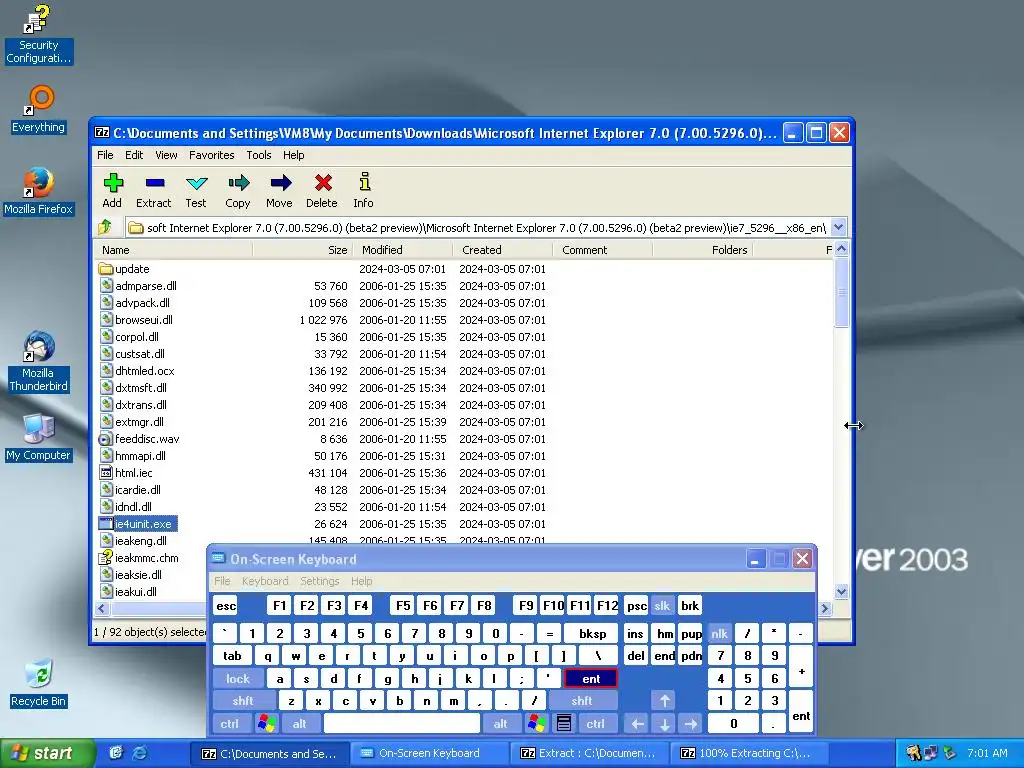Select the ie4uinit.exe file icon

[106, 524]
